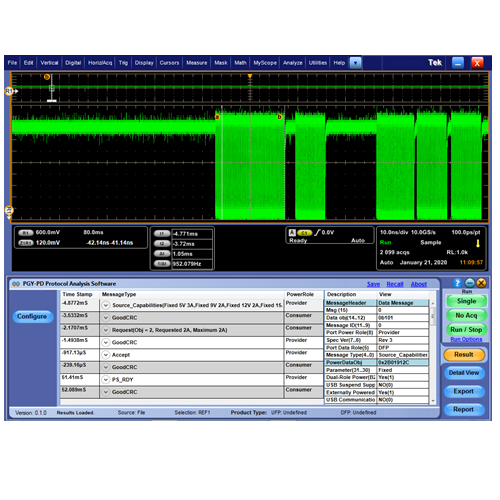Click the PGY-PD software logo icon
The width and height of the screenshot is (500, 500).
pyautogui.click(x=16, y=284)
